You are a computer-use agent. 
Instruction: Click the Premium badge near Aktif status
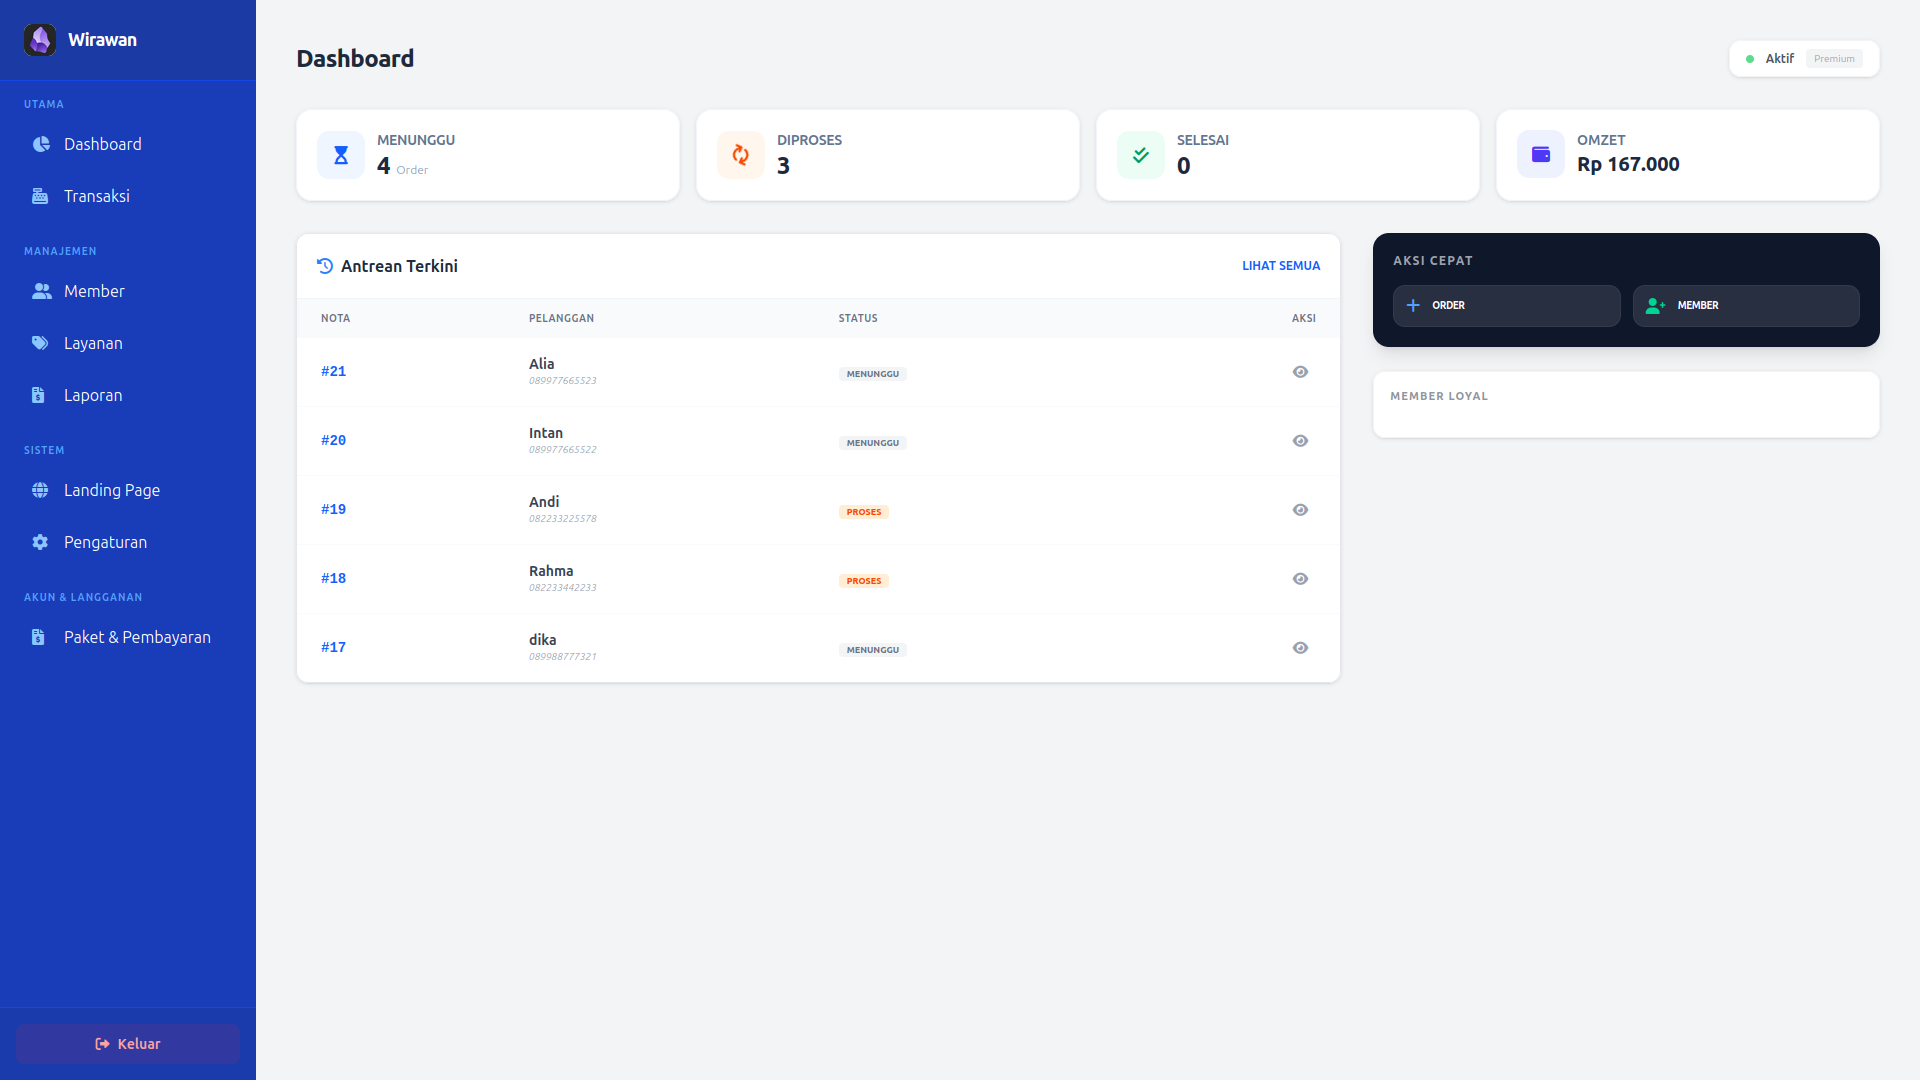(x=1834, y=59)
